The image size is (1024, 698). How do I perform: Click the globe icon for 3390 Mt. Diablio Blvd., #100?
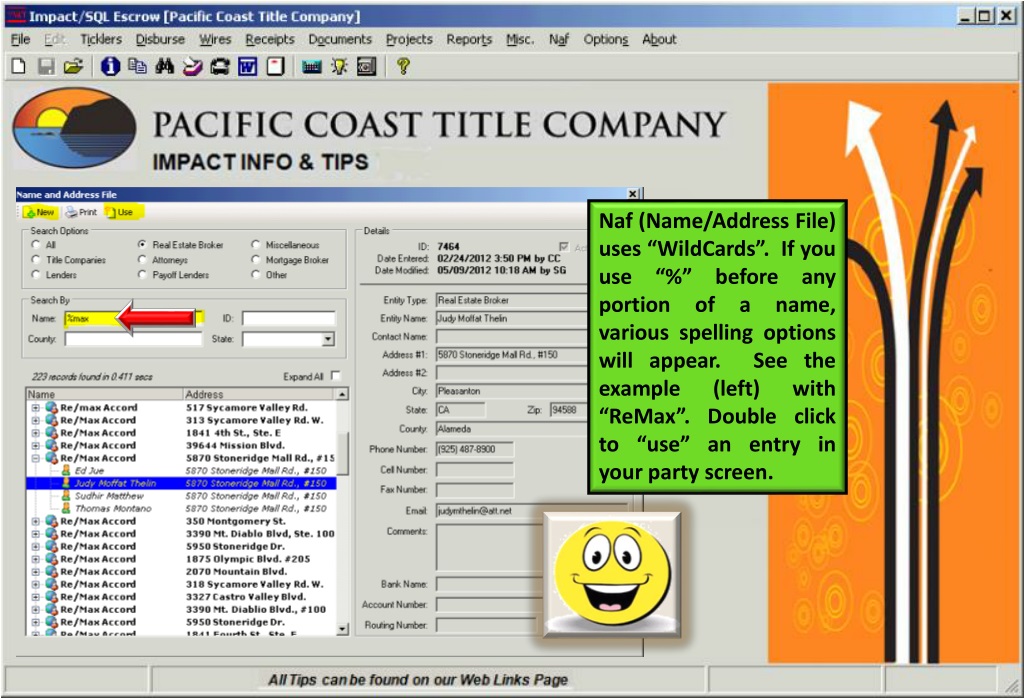[x=51, y=609]
